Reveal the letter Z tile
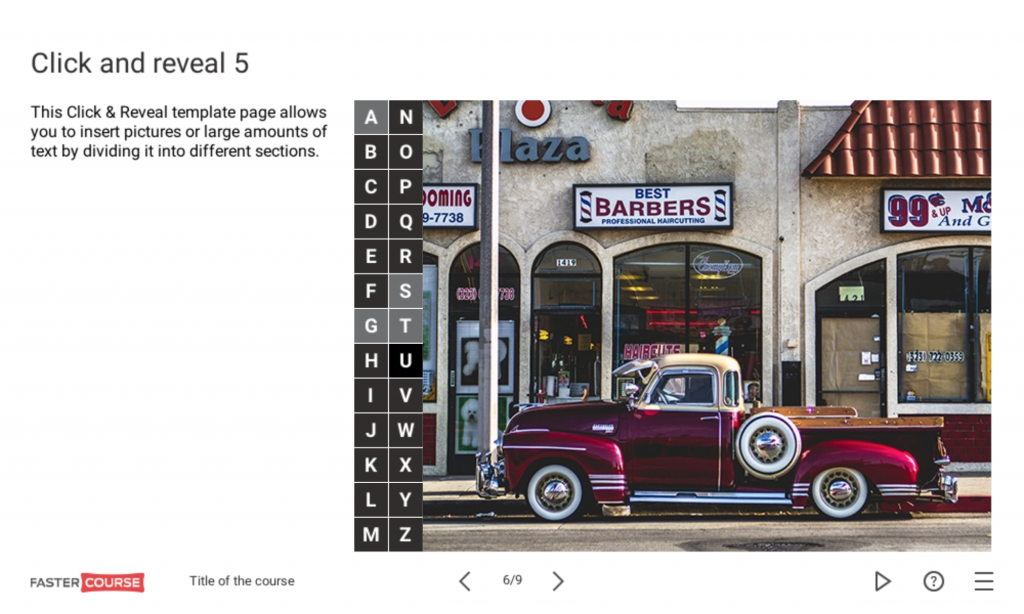 (x=405, y=534)
